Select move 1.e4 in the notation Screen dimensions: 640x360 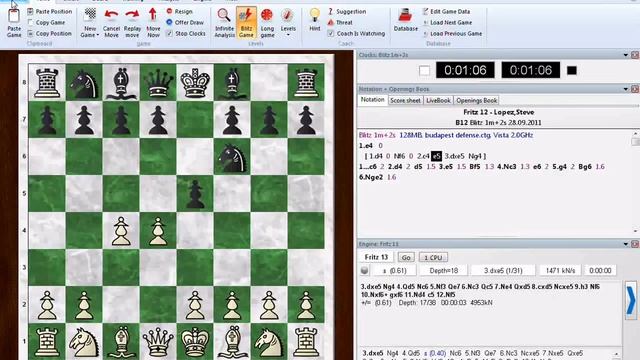click(366, 146)
